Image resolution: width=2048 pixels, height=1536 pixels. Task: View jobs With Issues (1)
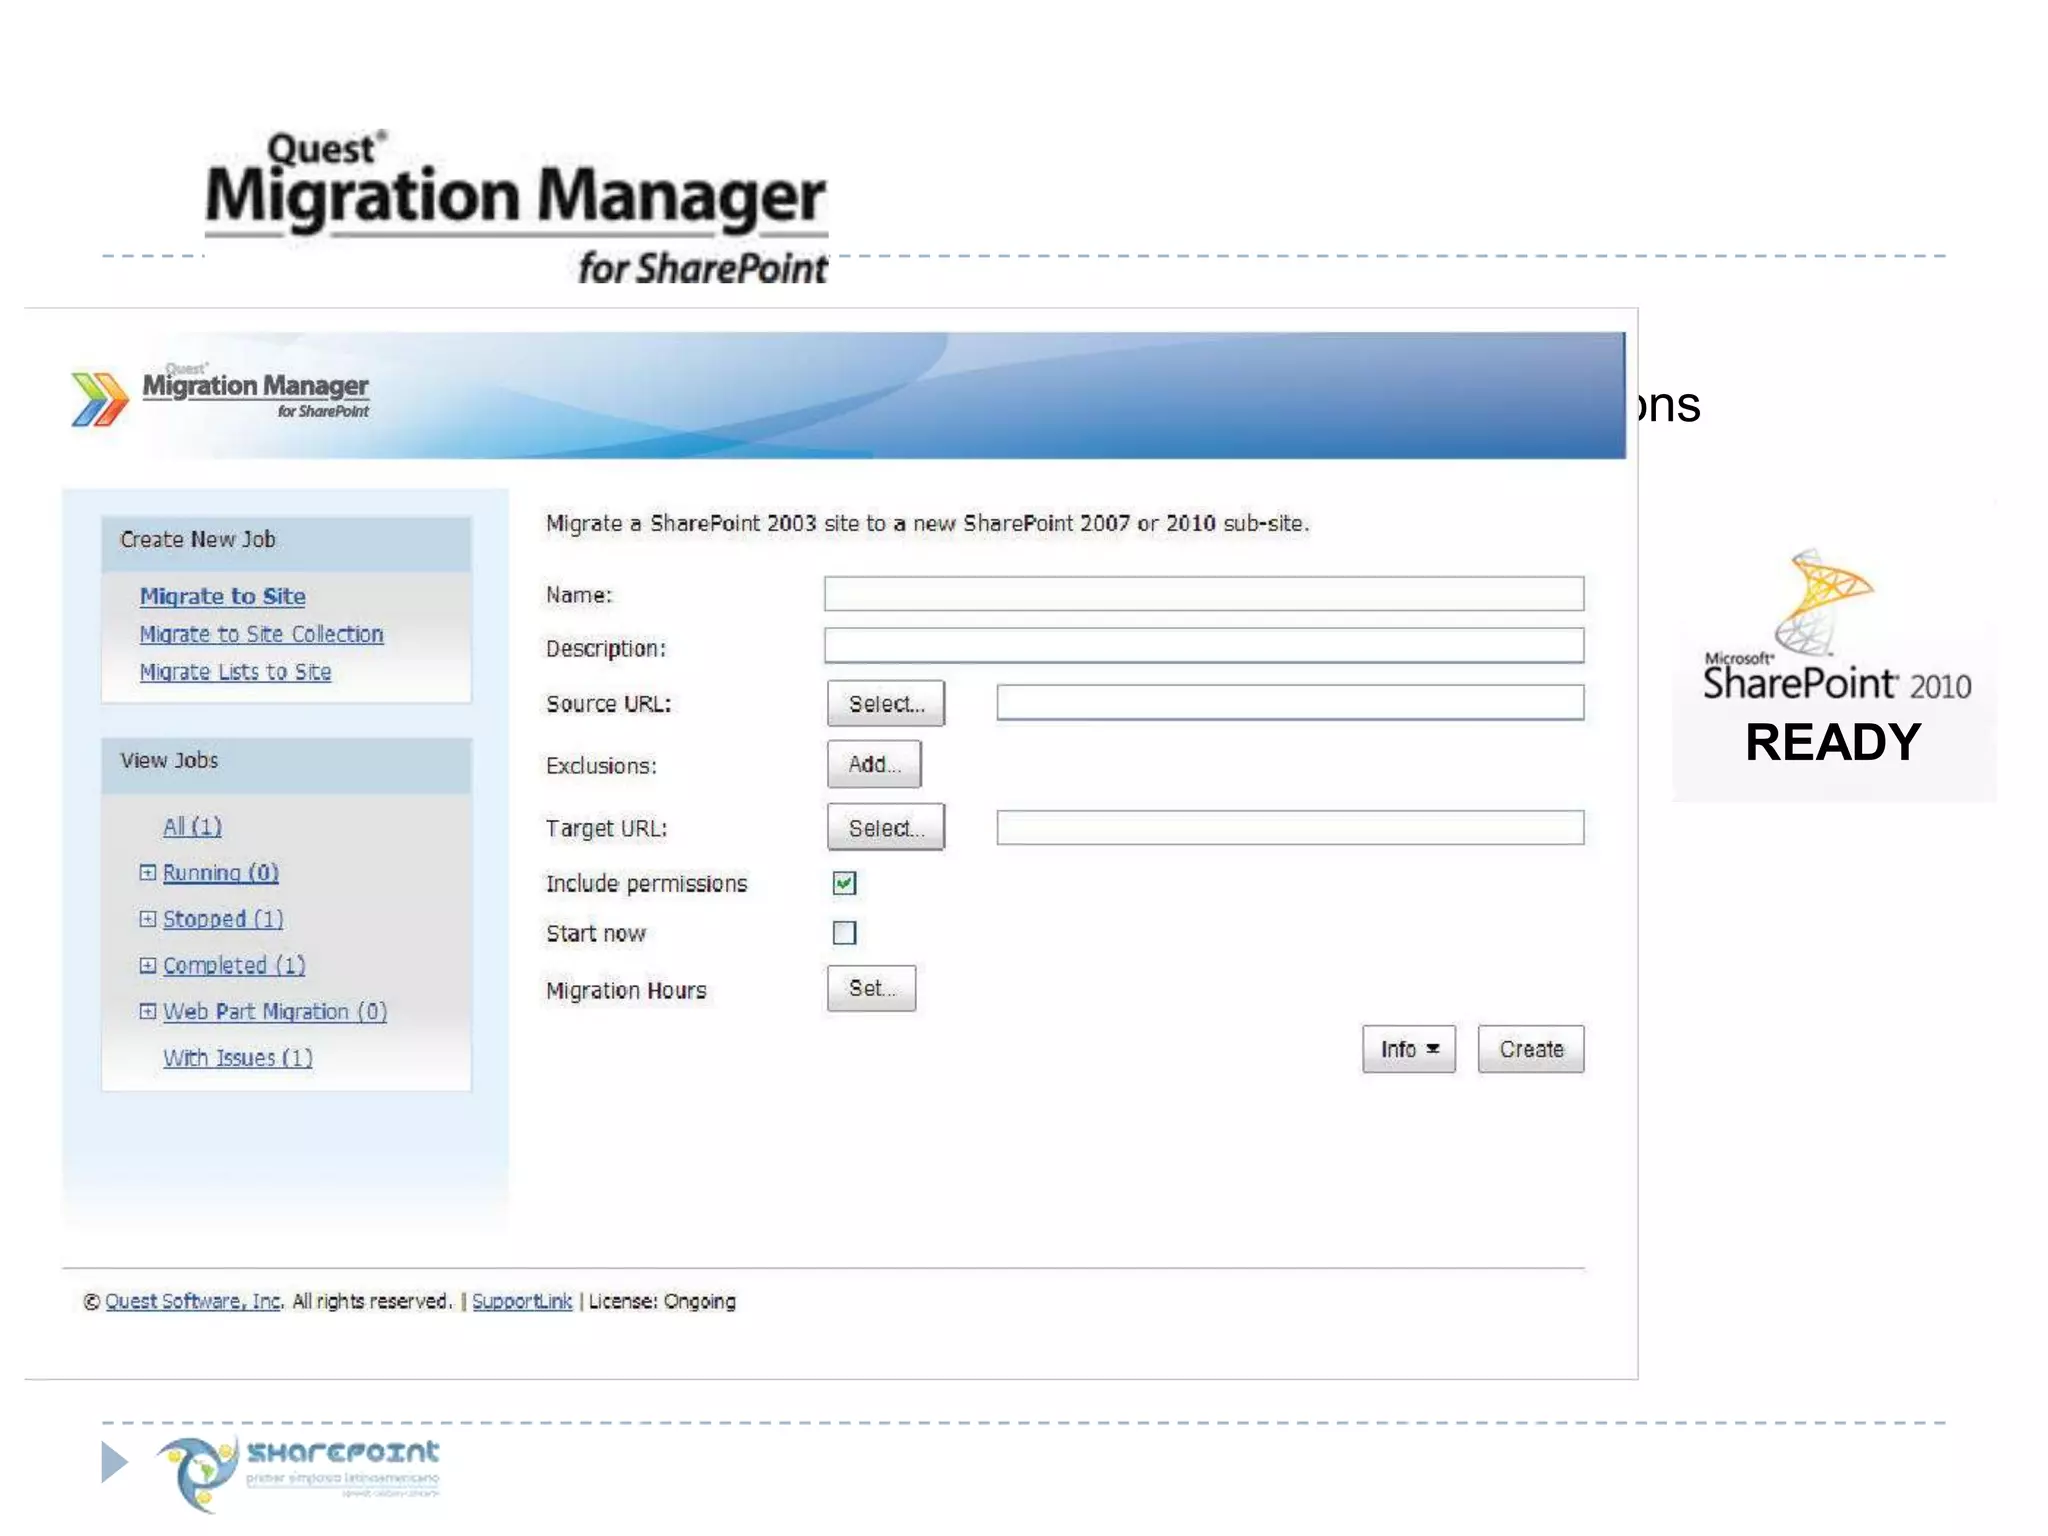[238, 1057]
